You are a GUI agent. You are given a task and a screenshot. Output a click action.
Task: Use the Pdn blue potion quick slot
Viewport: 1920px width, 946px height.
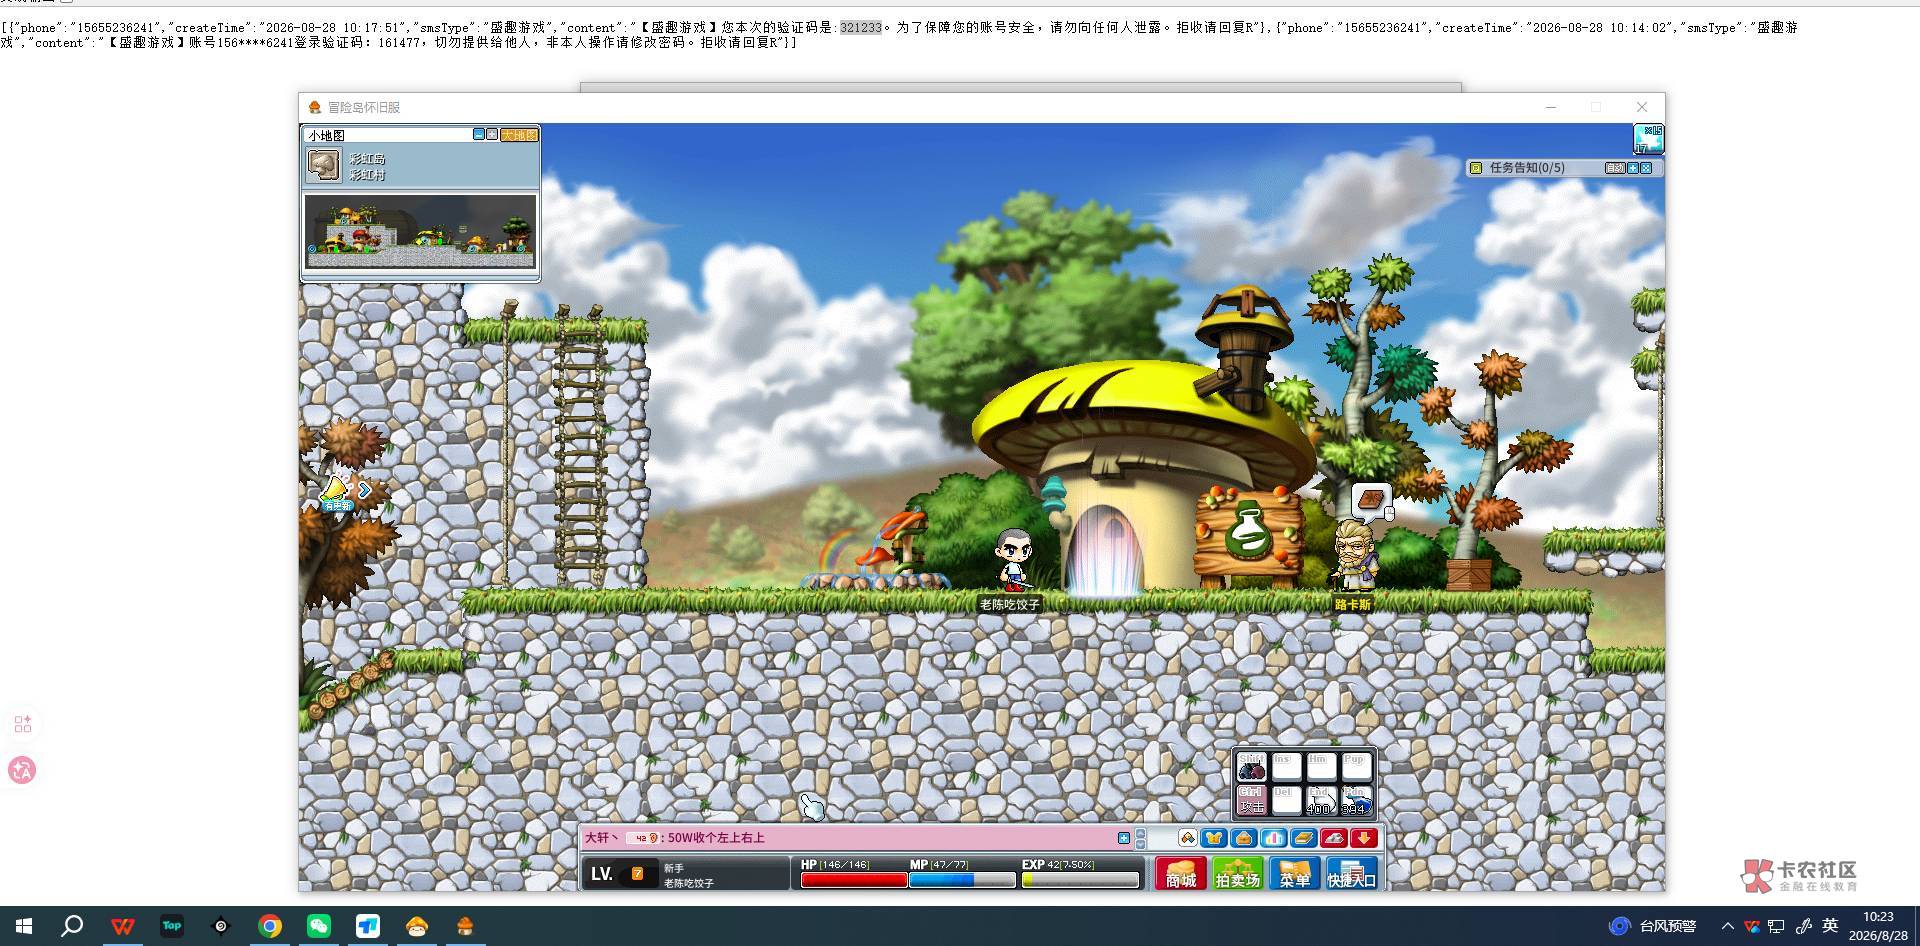pos(1354,800)
